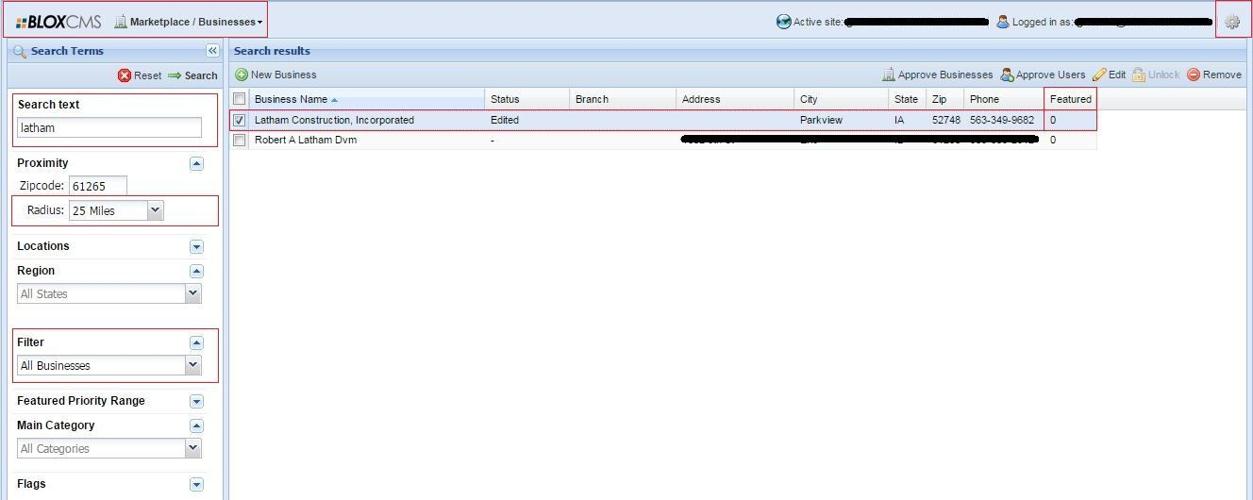Expand the Featured Priority Range section
1253x500 pixels.
click(196, 401)
